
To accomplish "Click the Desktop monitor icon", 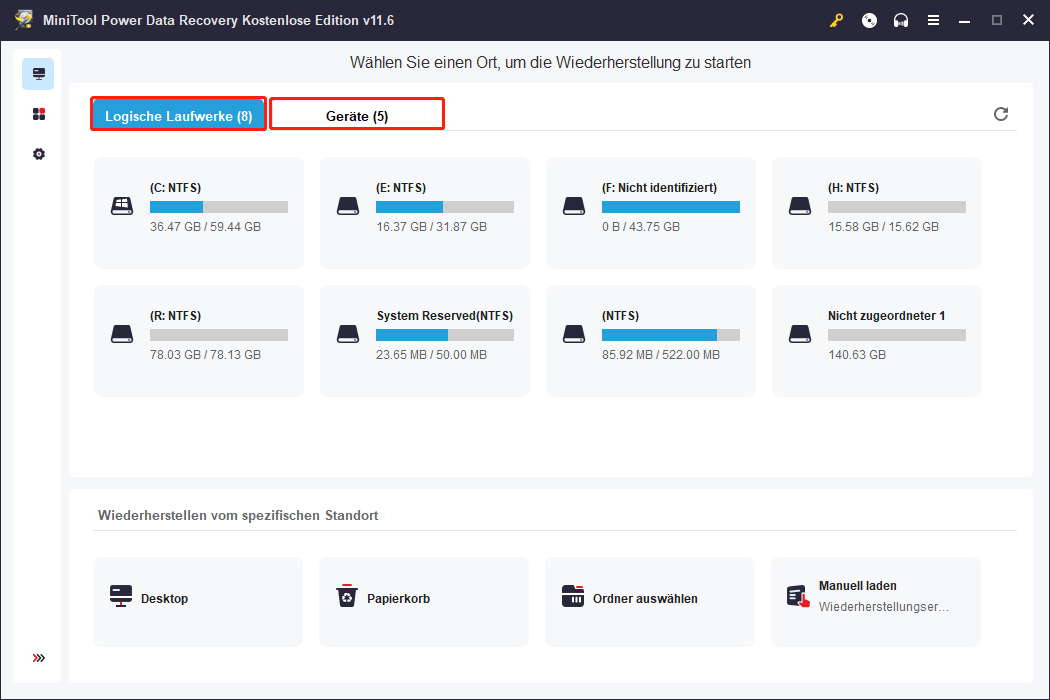I will pos(121,596).
